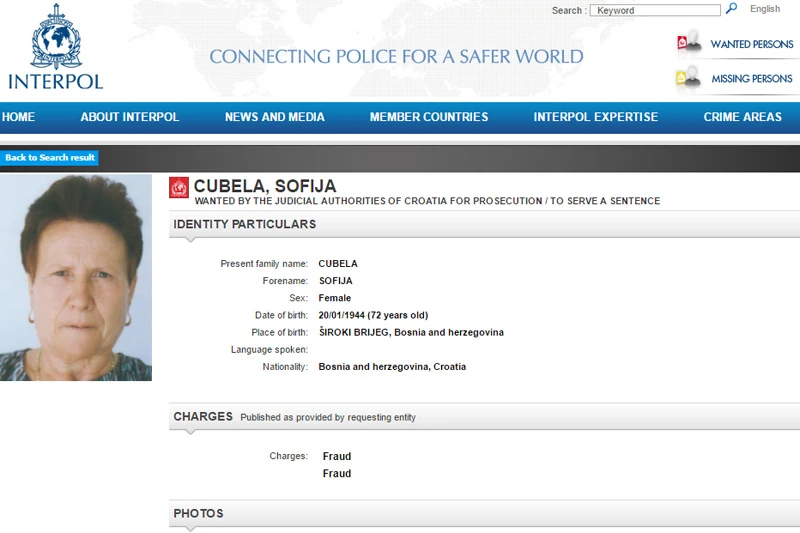Screen dimensions: 800x533
Task: Open the ABOUT INTERPOL menu
Action: click(130, 117)
